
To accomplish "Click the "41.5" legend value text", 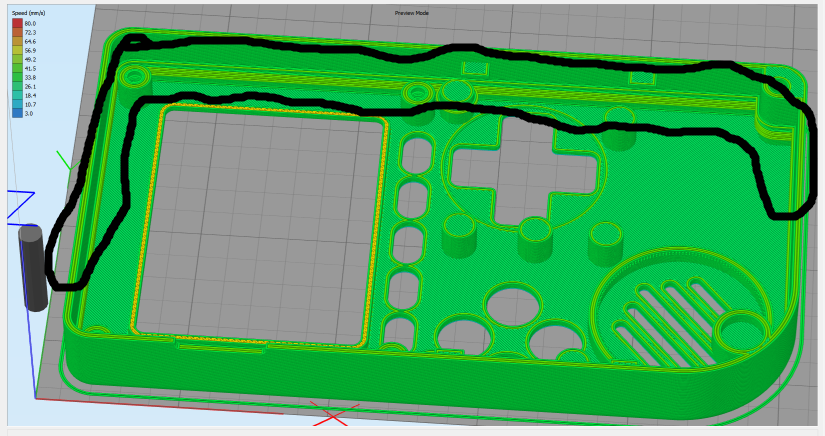I will 30,69.
